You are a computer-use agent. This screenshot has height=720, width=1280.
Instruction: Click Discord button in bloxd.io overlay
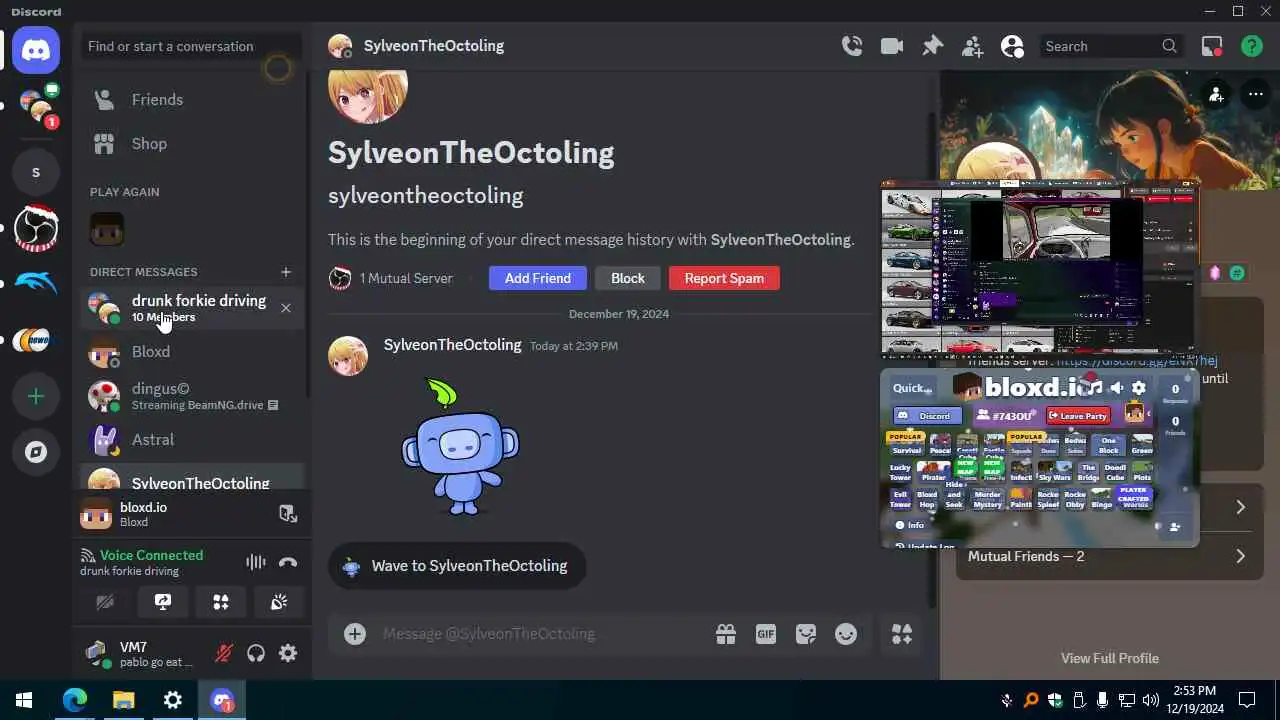coord(927,415)
